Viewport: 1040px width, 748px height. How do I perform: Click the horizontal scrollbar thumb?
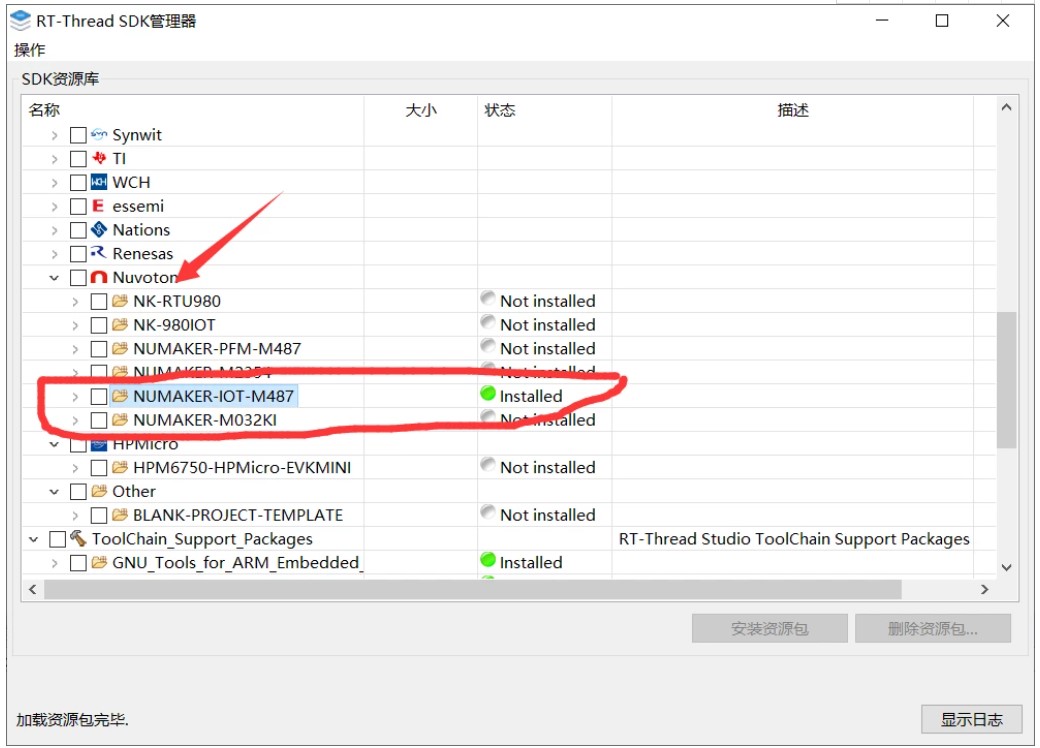473,590
